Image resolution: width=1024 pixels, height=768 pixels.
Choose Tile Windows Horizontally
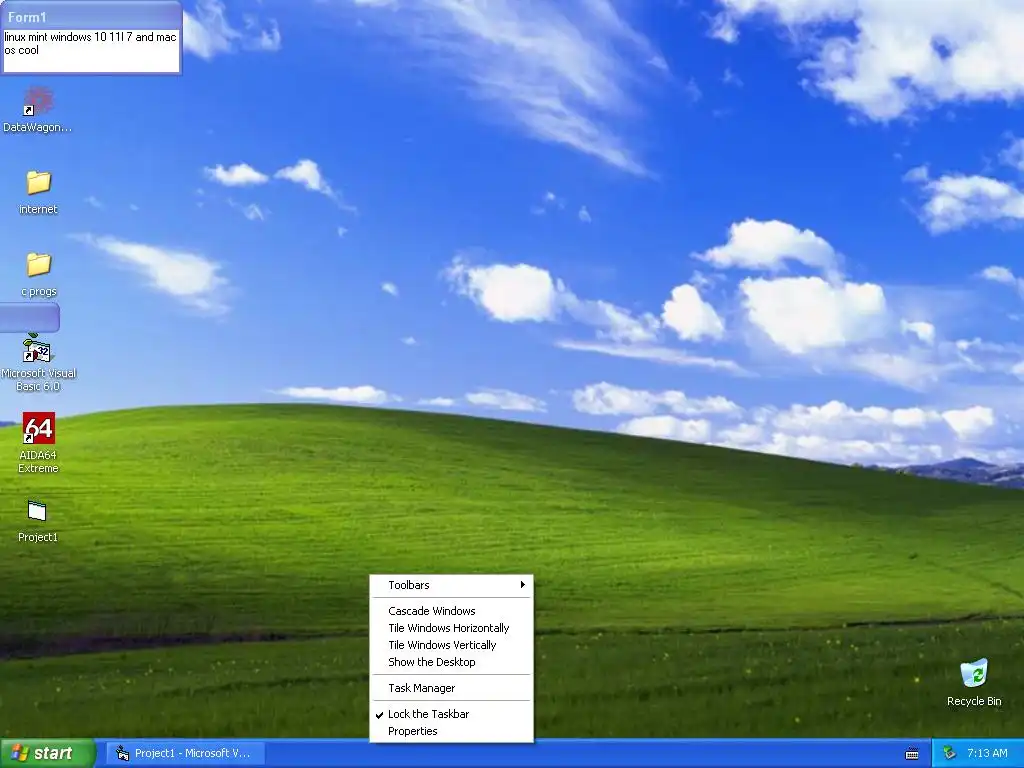(x=451, y=628)
